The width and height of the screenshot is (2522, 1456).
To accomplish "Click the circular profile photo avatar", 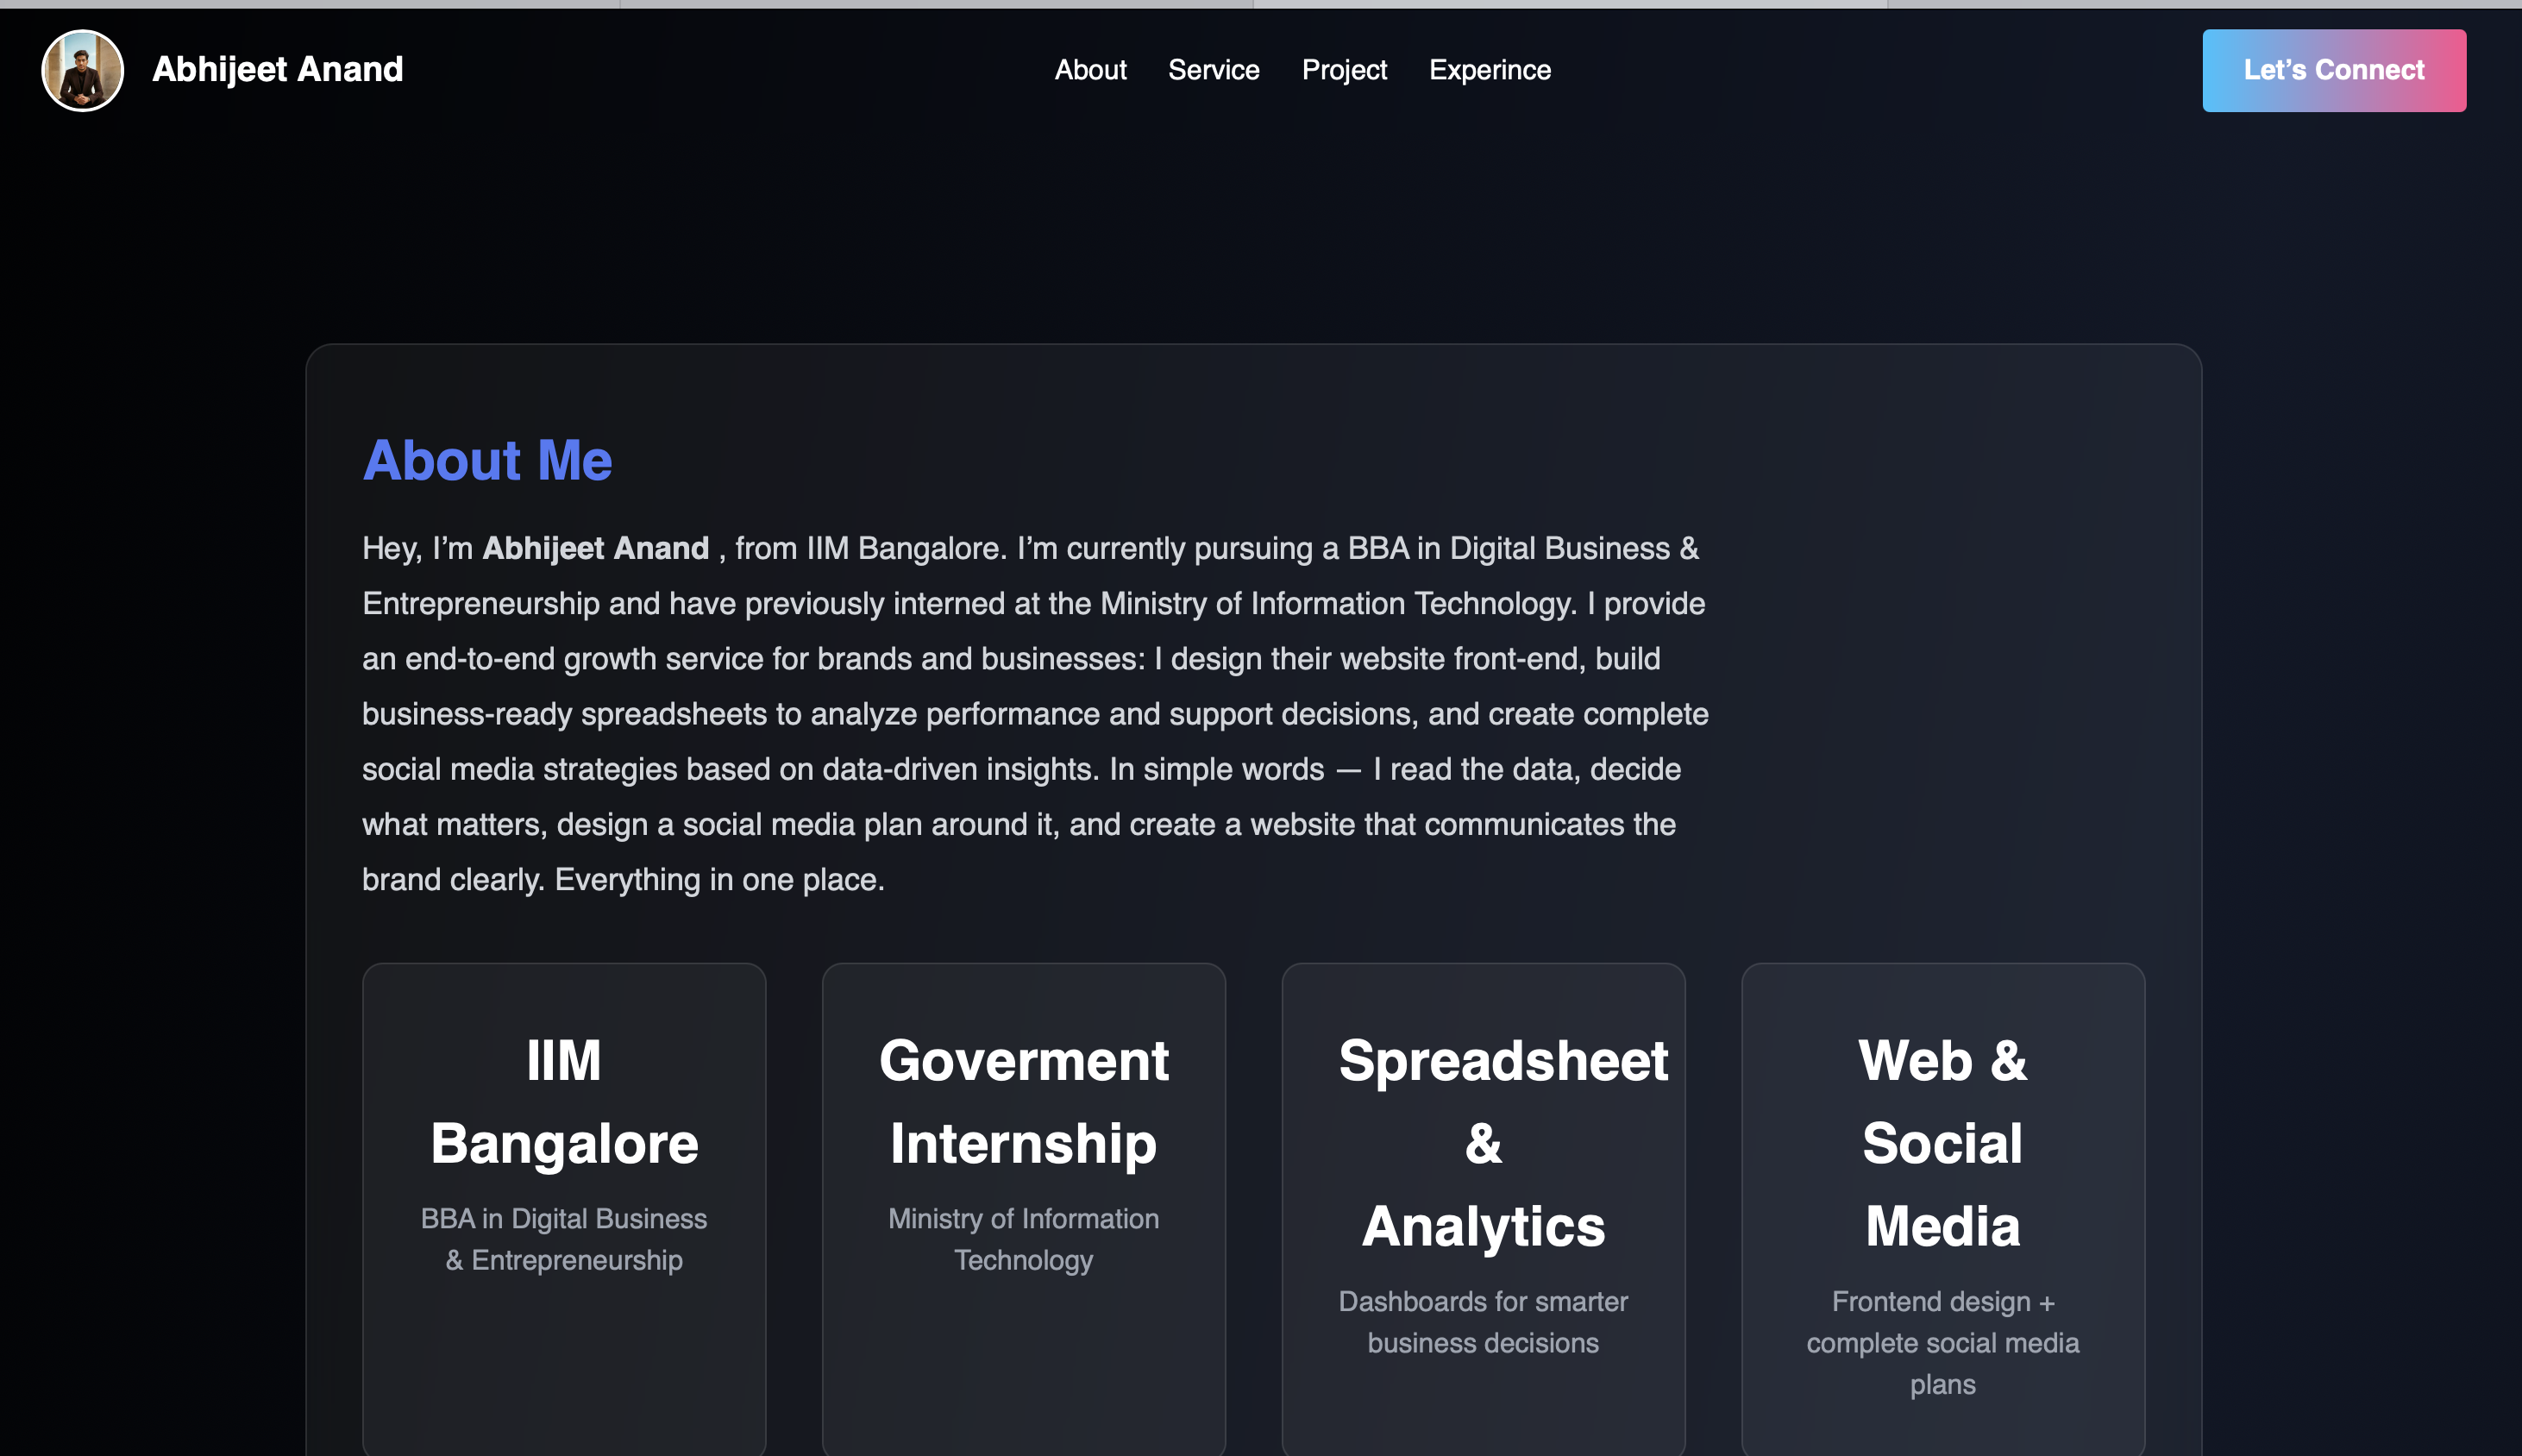I will point(82,70).
